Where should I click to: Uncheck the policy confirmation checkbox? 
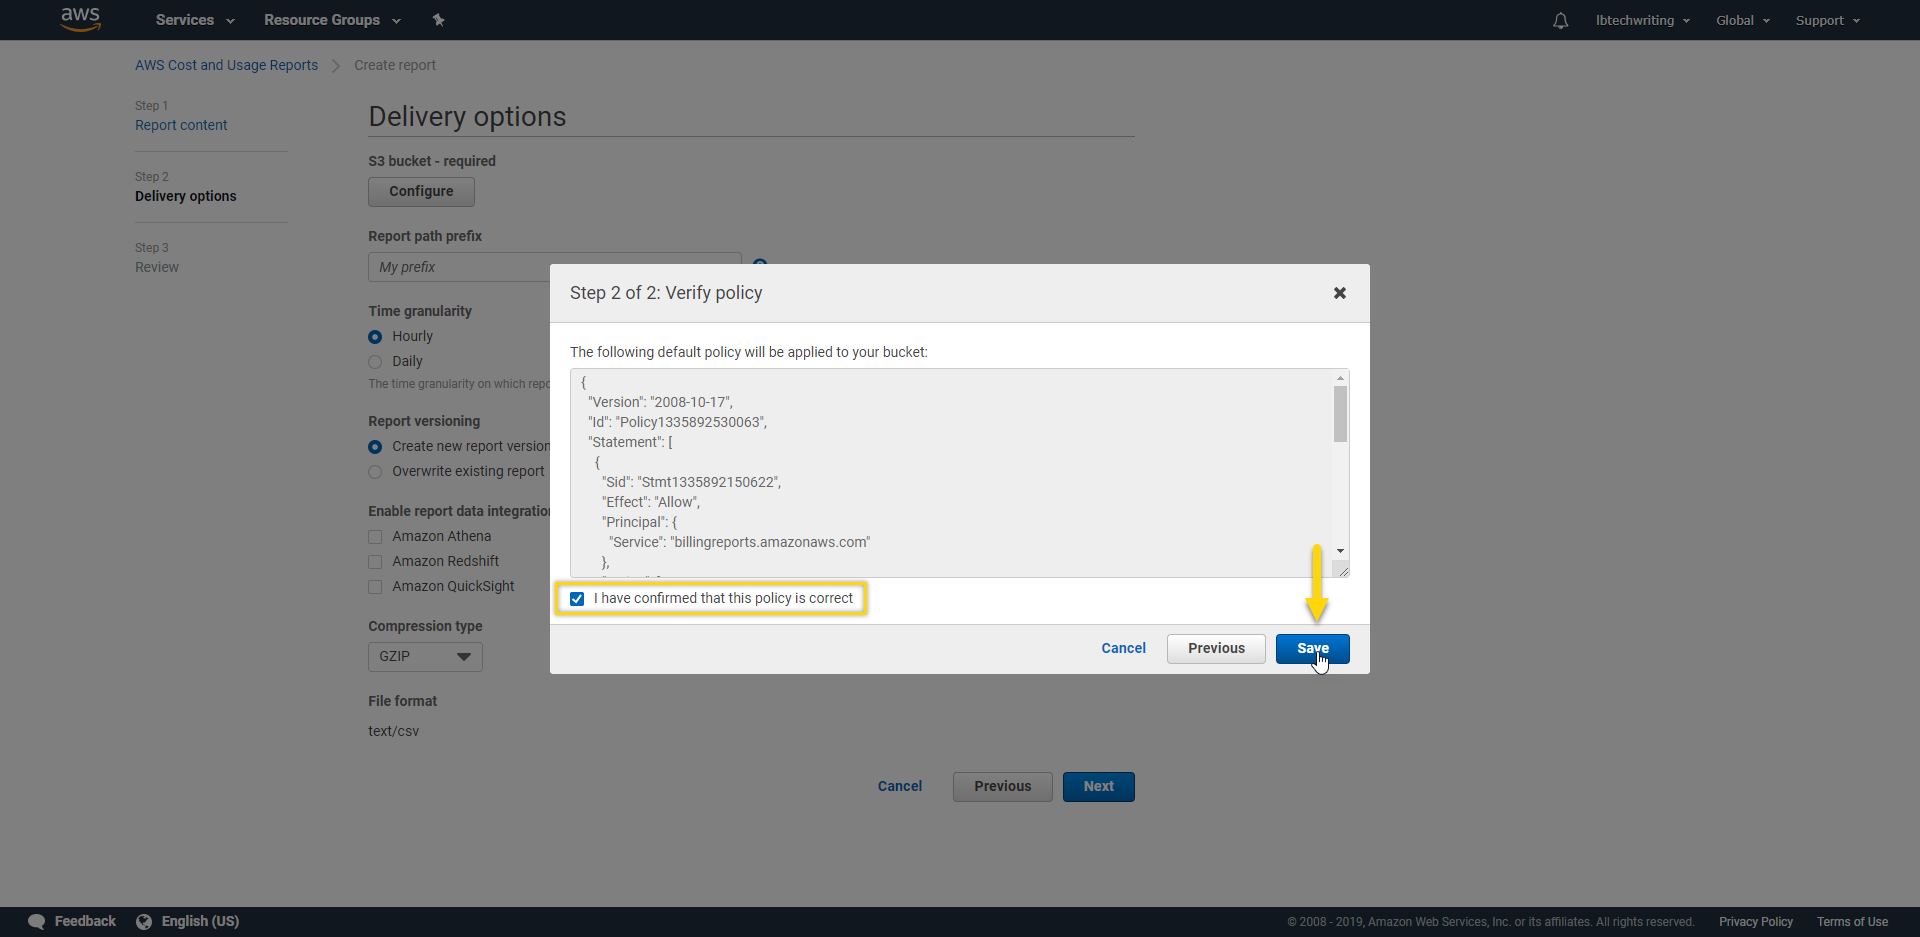(577, 599)
